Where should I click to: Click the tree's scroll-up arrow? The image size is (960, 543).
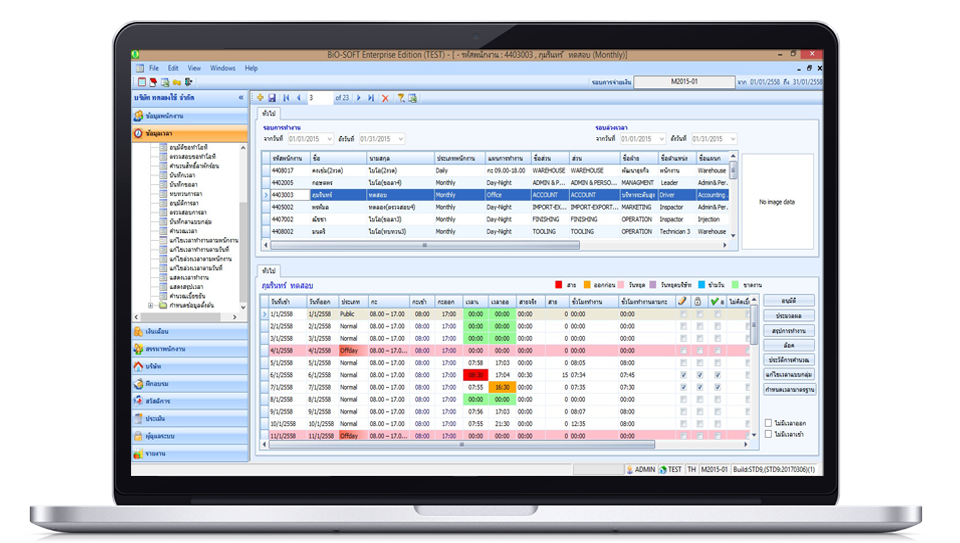(243, 148)
